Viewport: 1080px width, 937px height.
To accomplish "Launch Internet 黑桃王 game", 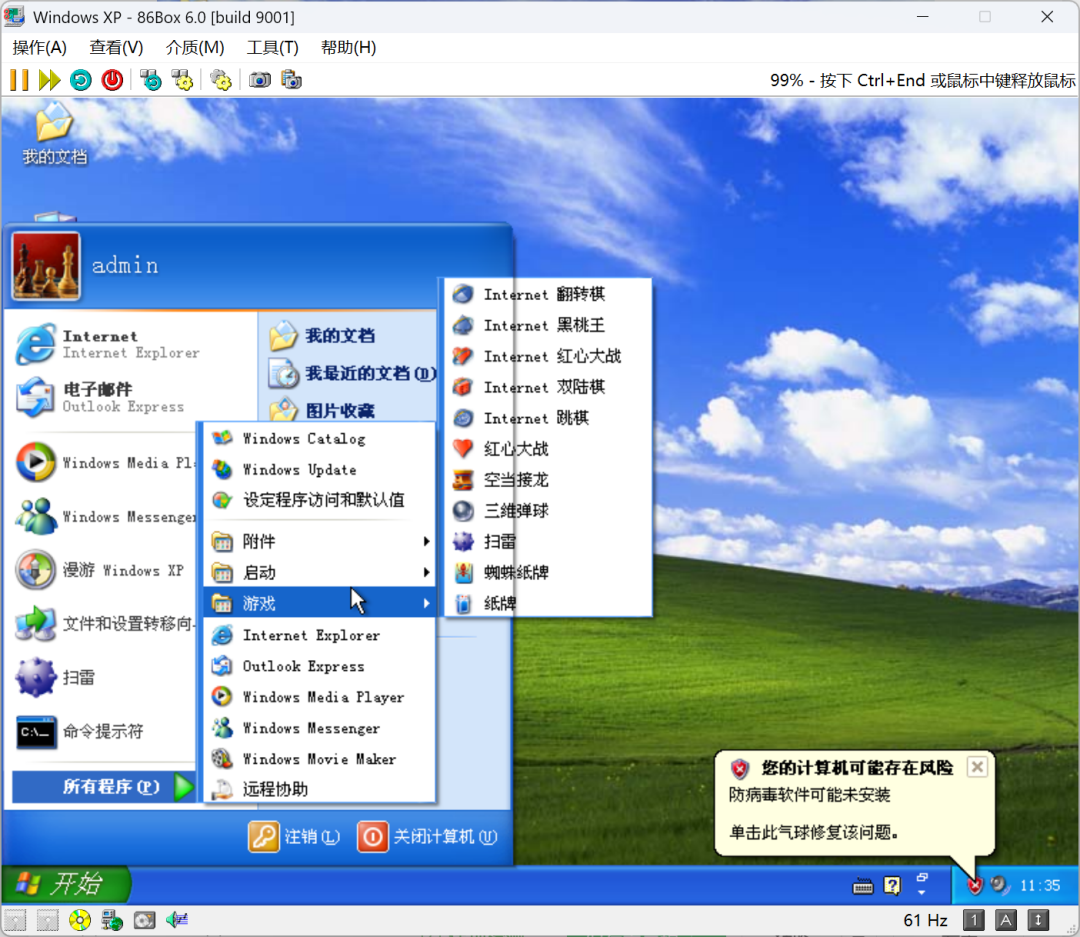I will click(x=548, y=325).
